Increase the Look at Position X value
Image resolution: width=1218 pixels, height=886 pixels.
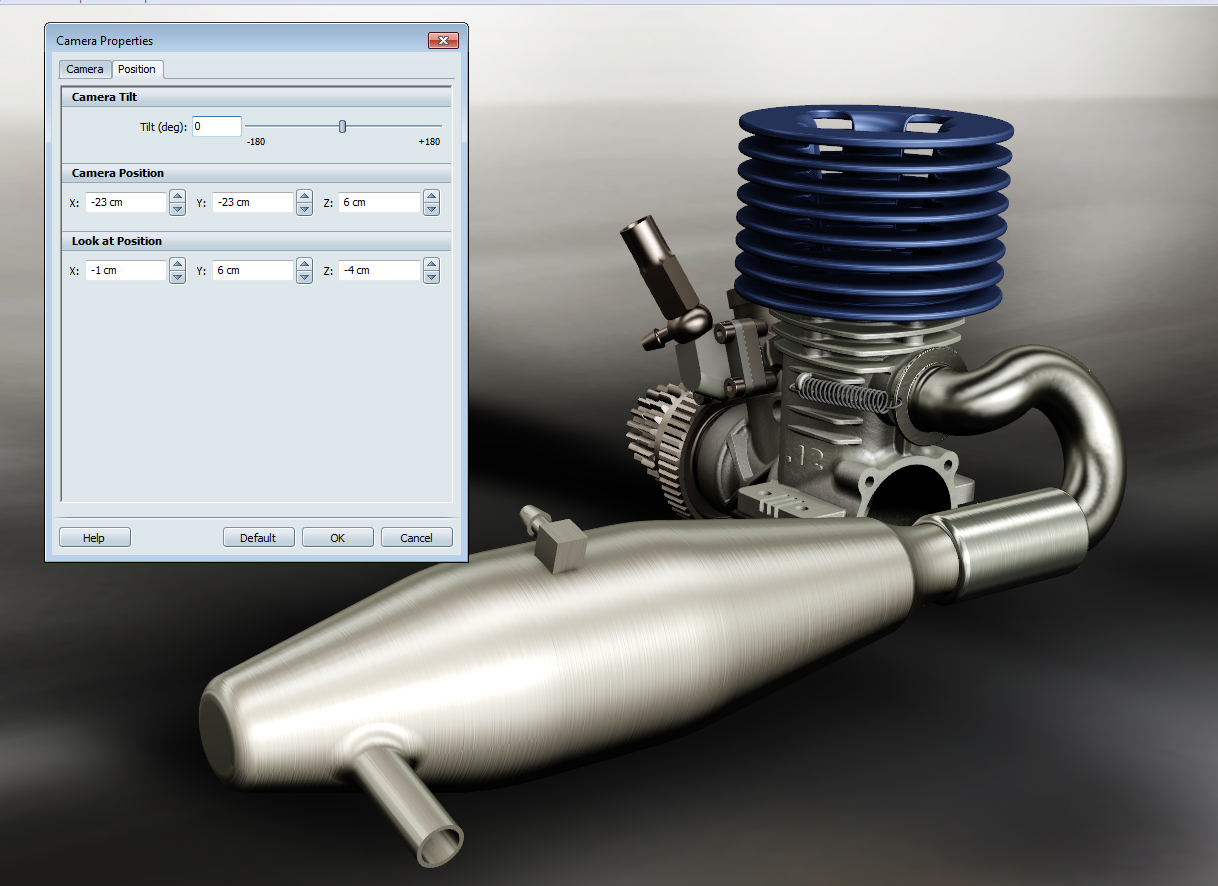(x=177, y=265)
